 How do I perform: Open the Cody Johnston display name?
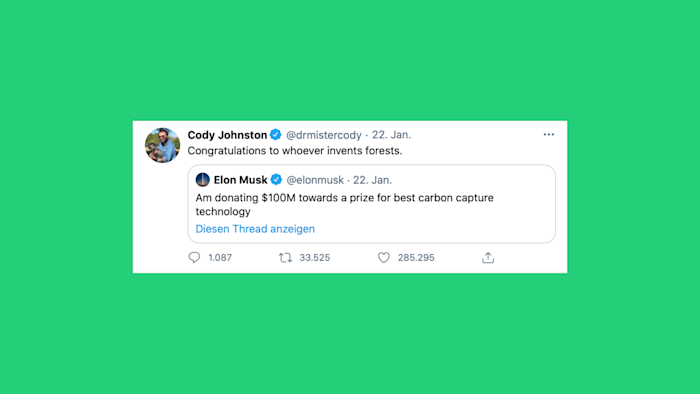(x=227, y=135)
